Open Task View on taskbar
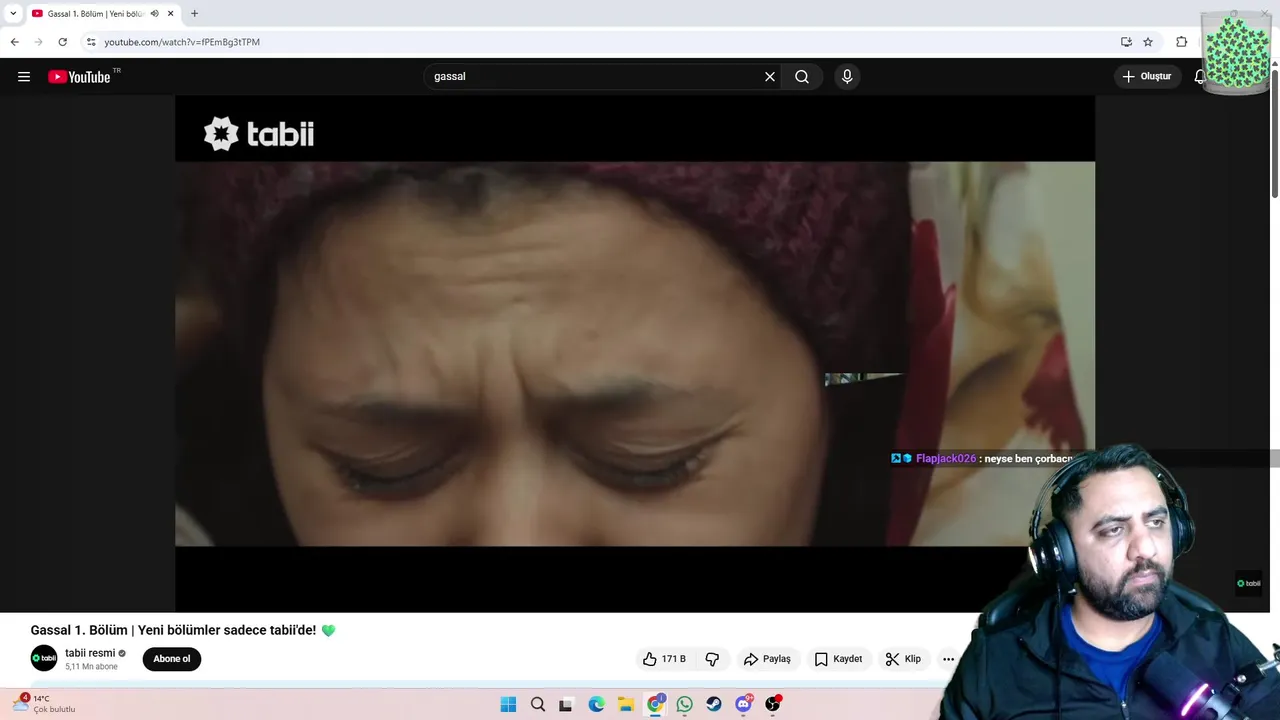Screen dimensions: 1280x720 (566, 704)
